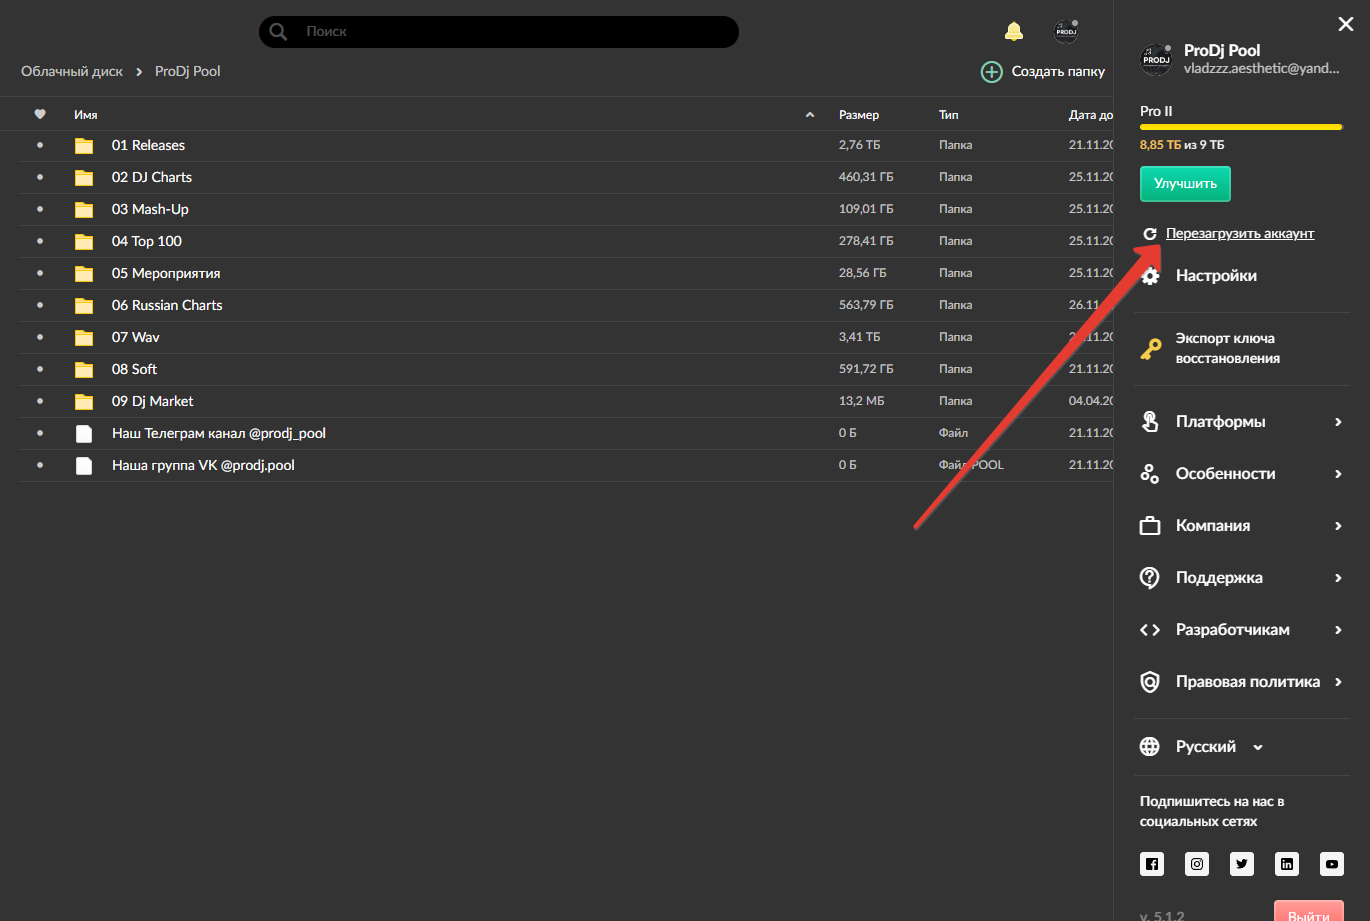
Task: Expand the Особенности submenu chevron
Action: 1338,474
